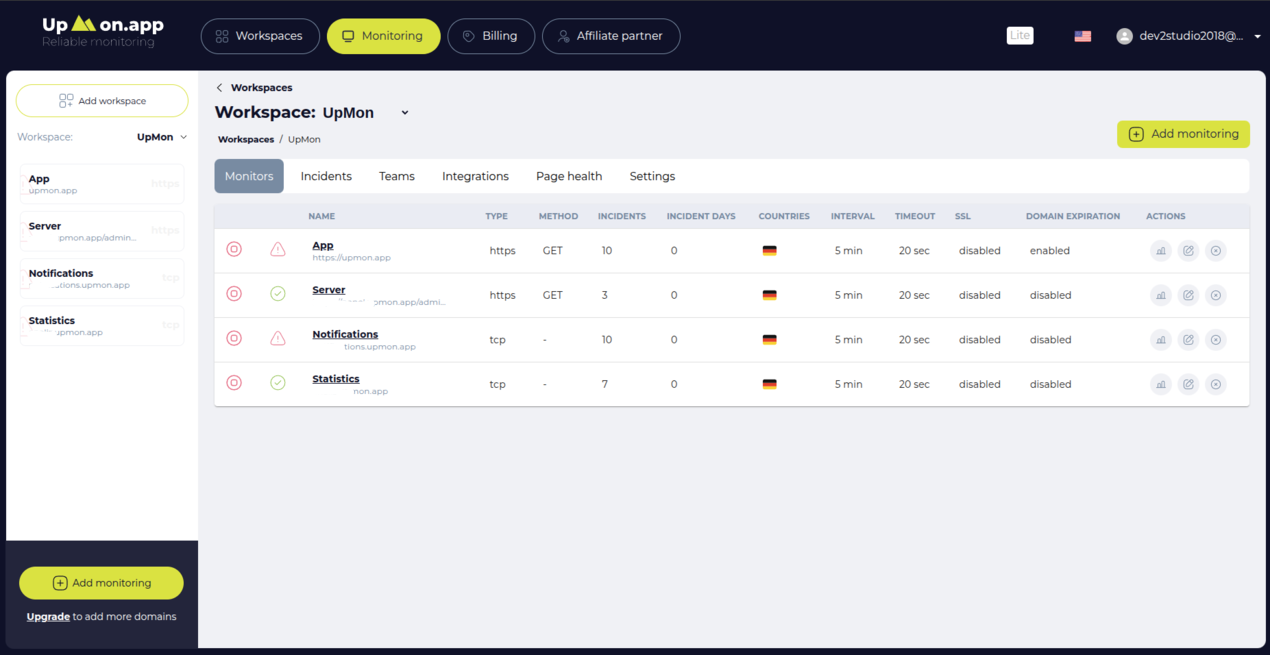Viewport: 1270px width, 655px height.
Task: Edit the Notifications monitor
Action: click(1188, 340)
